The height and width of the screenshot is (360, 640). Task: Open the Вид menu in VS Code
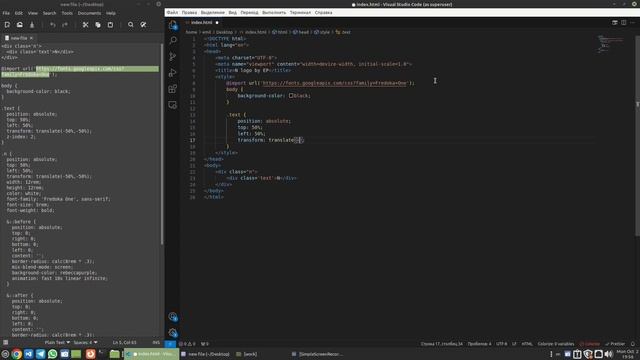click(233, 13)
